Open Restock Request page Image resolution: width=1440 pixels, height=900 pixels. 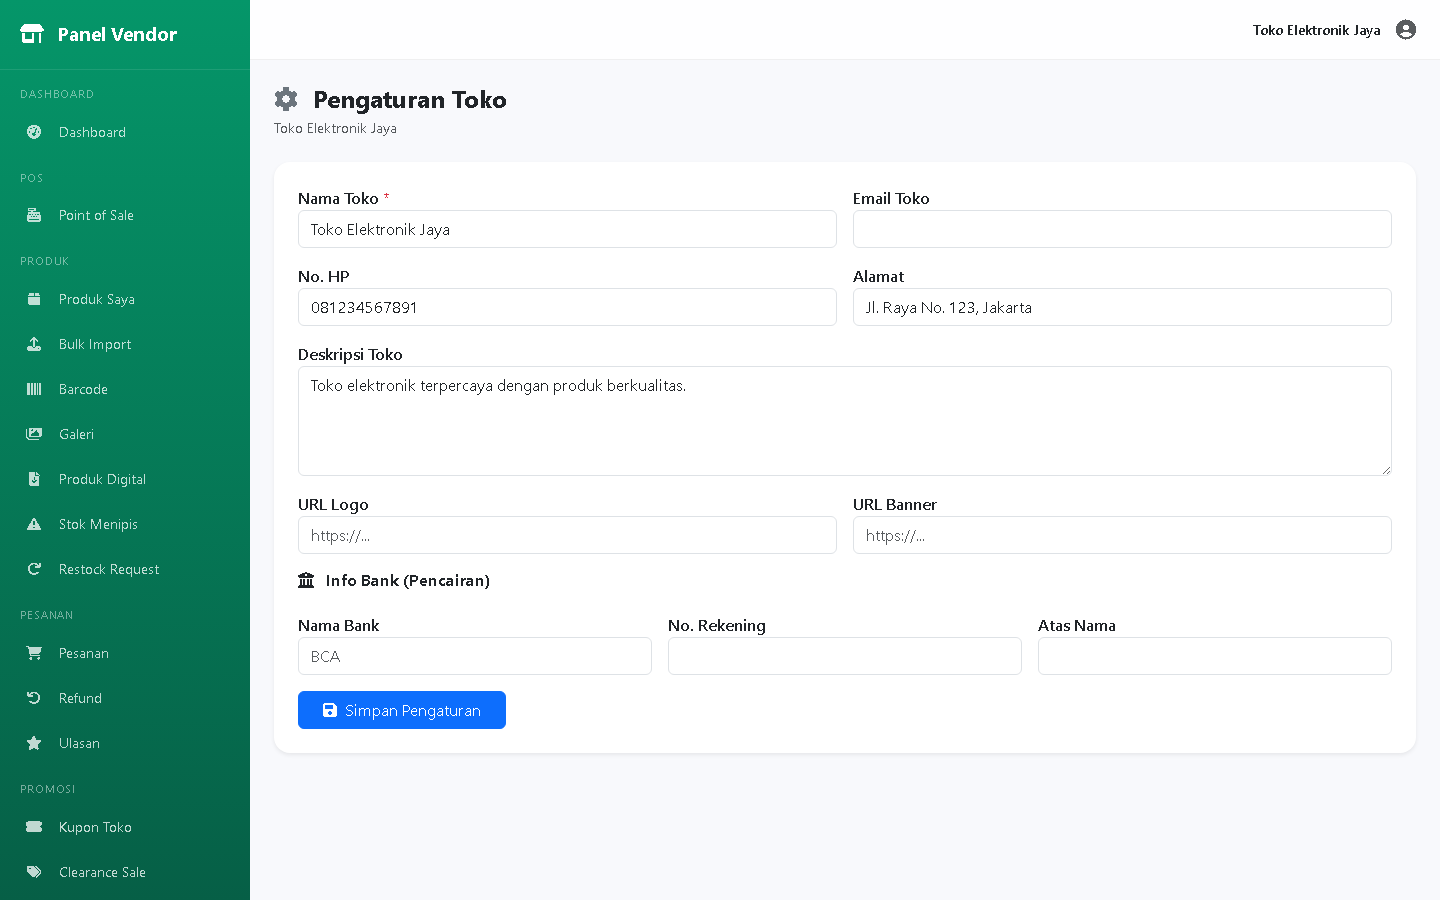pos(125,569)
